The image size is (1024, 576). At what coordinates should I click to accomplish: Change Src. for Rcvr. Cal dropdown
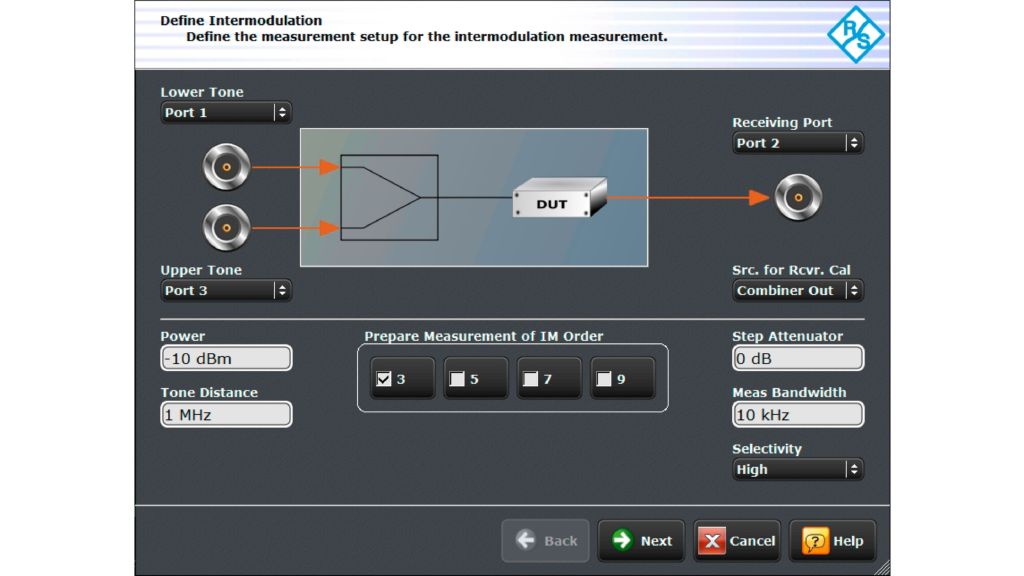click(797, 291)
